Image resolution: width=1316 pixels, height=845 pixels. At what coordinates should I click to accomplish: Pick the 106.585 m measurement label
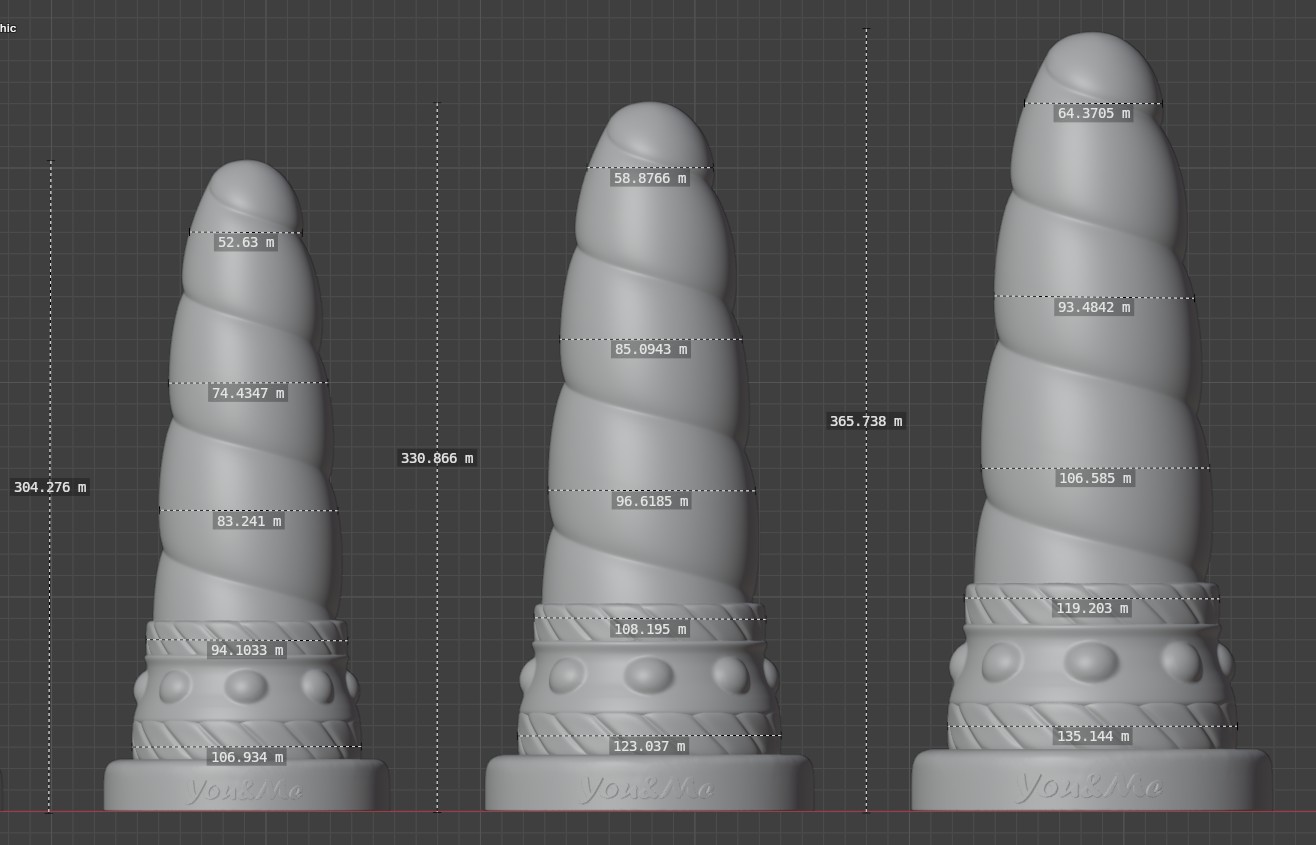[x=1094, y=478]
